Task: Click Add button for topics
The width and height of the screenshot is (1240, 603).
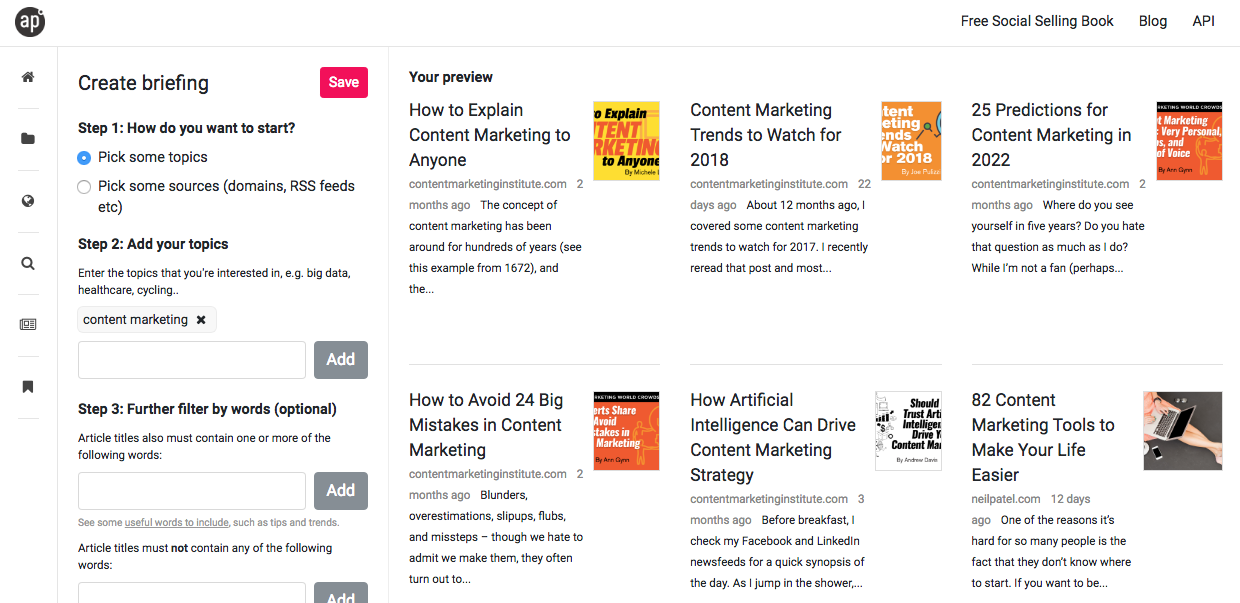Action: [x=340, y=360]
